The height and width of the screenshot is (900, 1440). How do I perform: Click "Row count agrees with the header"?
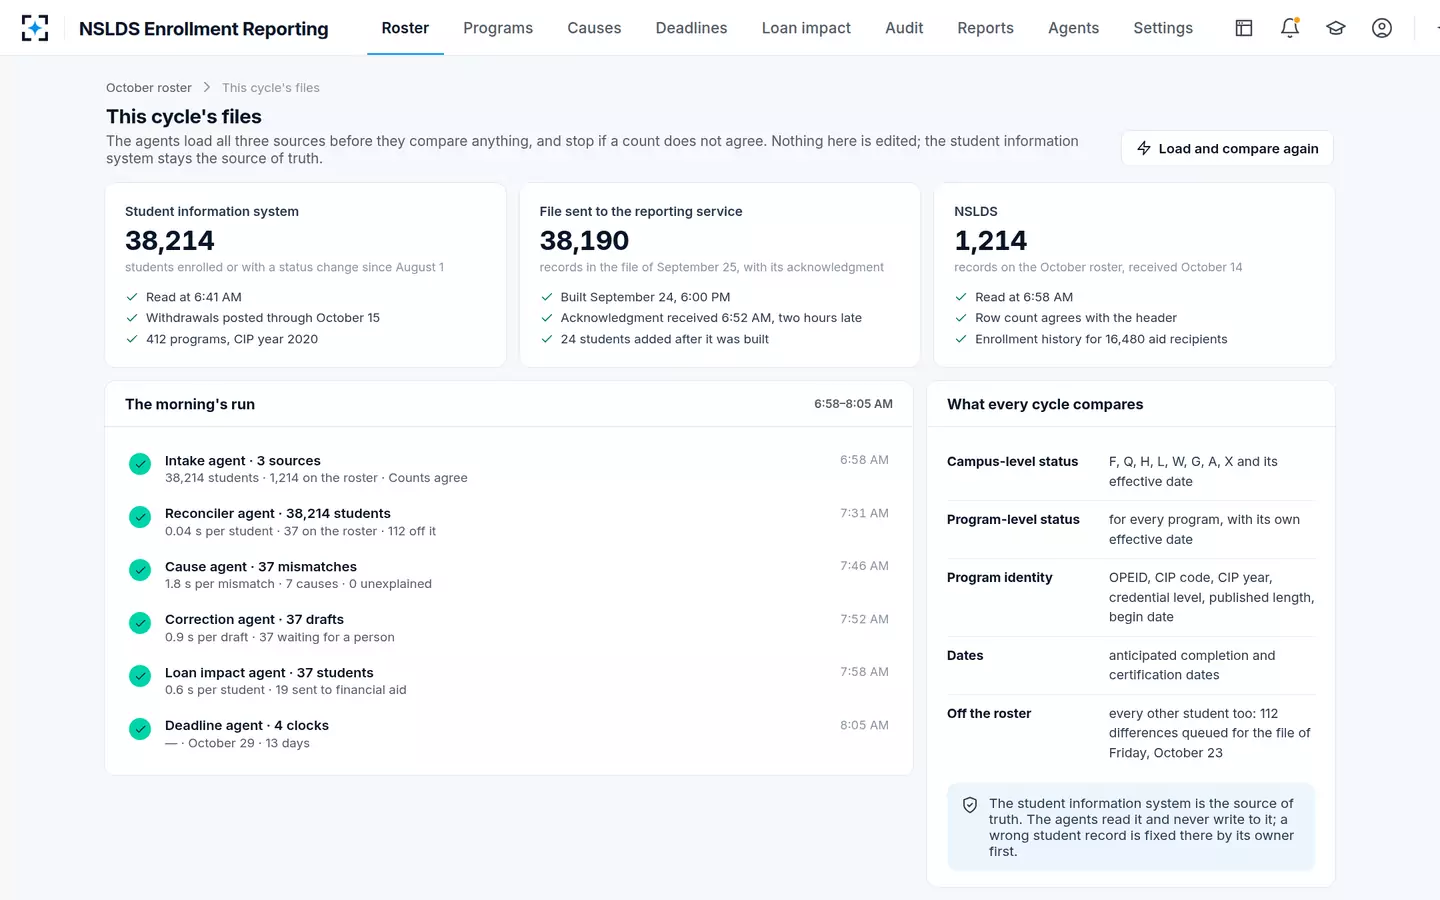(x=1076, y=318)
